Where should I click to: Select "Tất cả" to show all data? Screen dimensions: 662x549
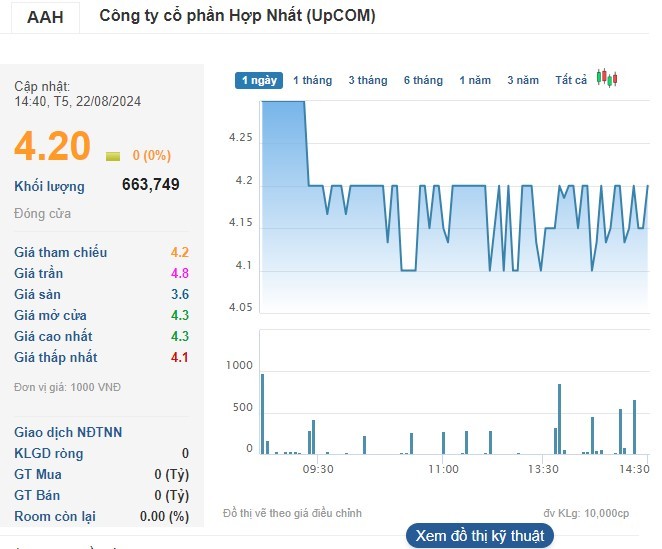point(571,80)
